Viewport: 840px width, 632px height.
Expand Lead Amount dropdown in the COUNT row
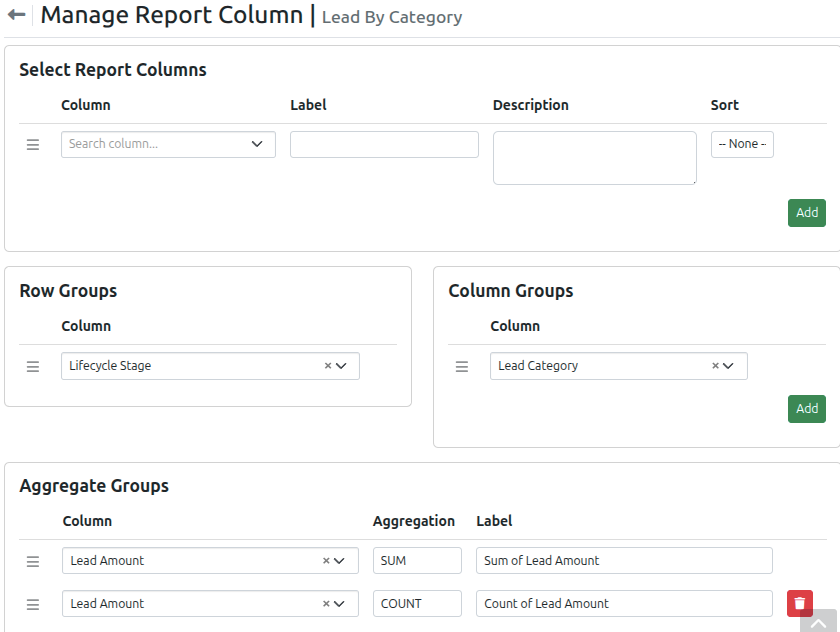click(x=339, y=604)
